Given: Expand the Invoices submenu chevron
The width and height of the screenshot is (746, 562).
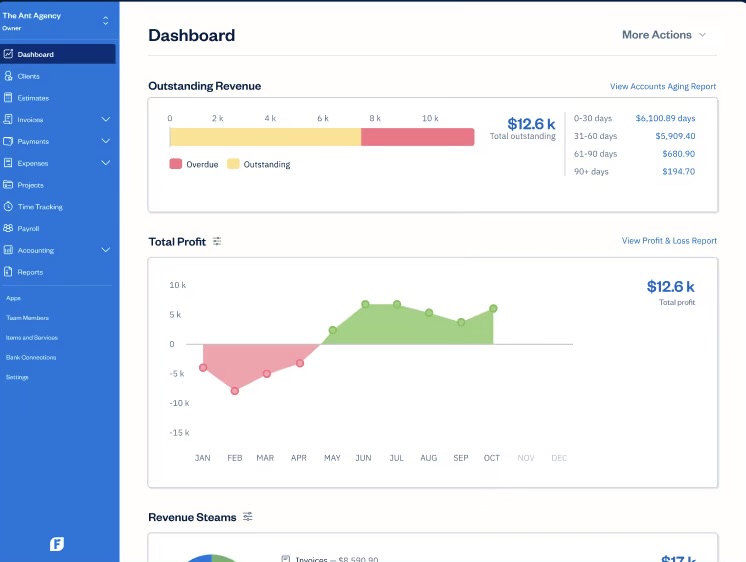Looking at the screenshot, I should point(106,120).
